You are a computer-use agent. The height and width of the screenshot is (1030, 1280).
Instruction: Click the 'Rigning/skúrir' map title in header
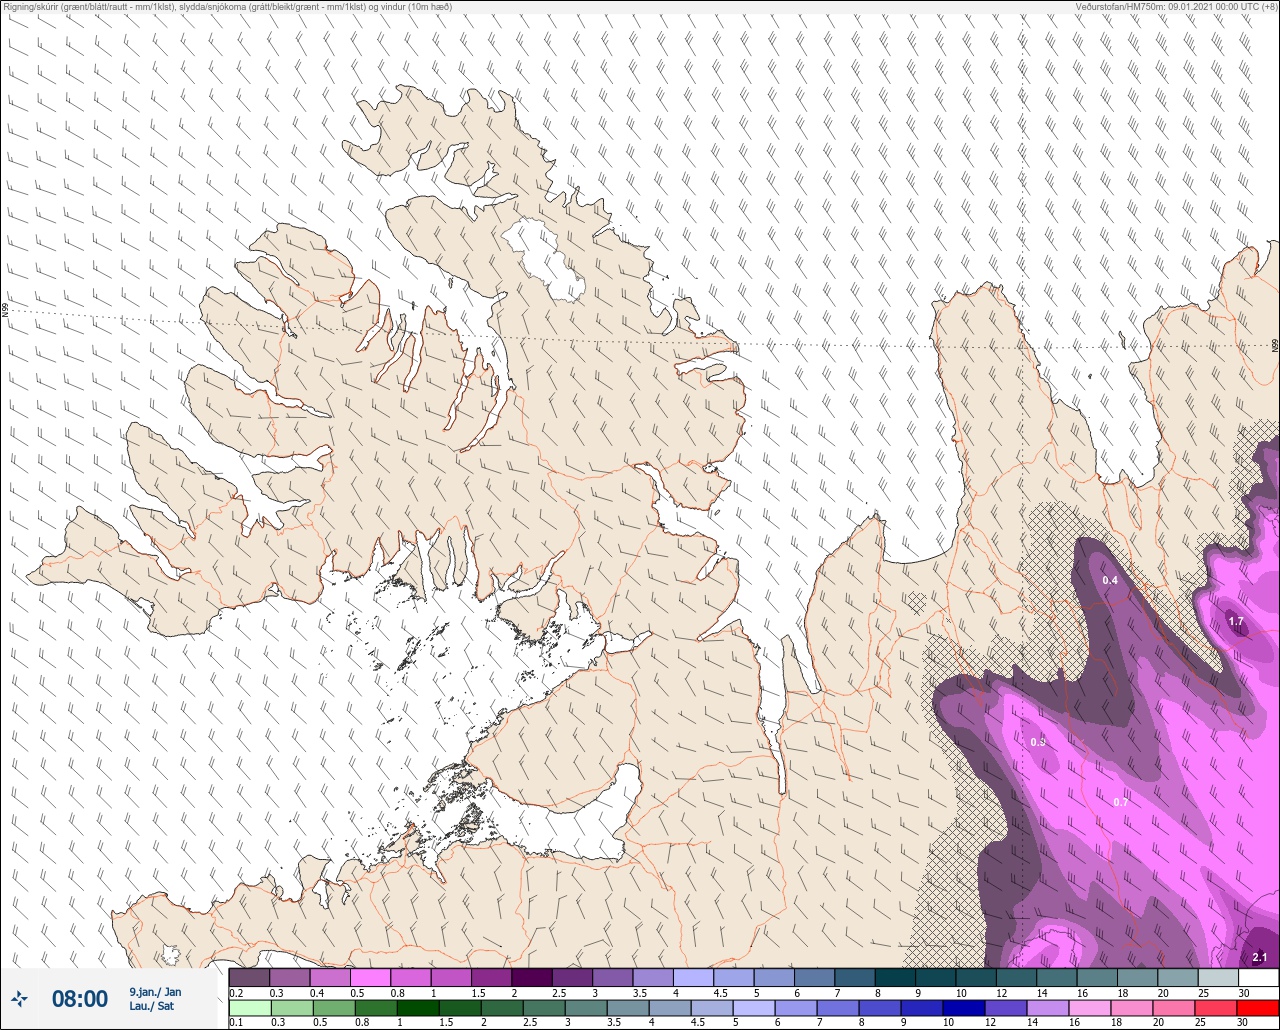click(x=227, y=6)
